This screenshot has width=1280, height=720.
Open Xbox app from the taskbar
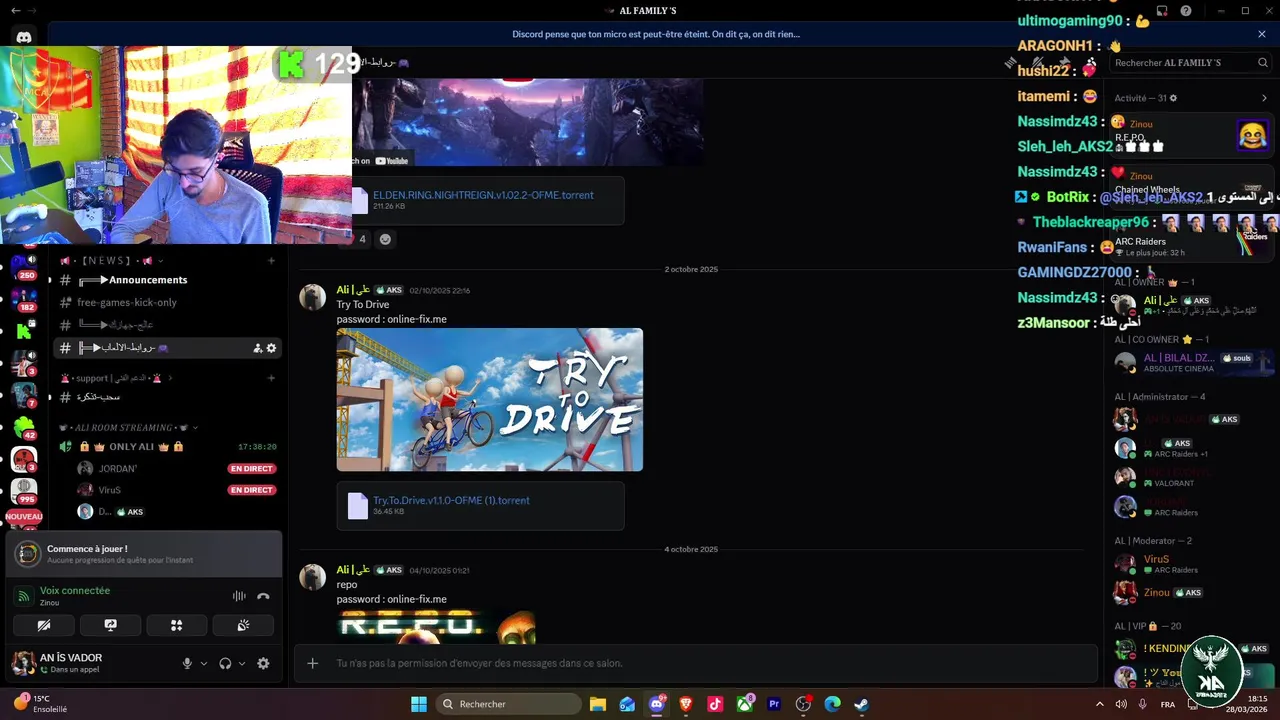coord(745,704)
